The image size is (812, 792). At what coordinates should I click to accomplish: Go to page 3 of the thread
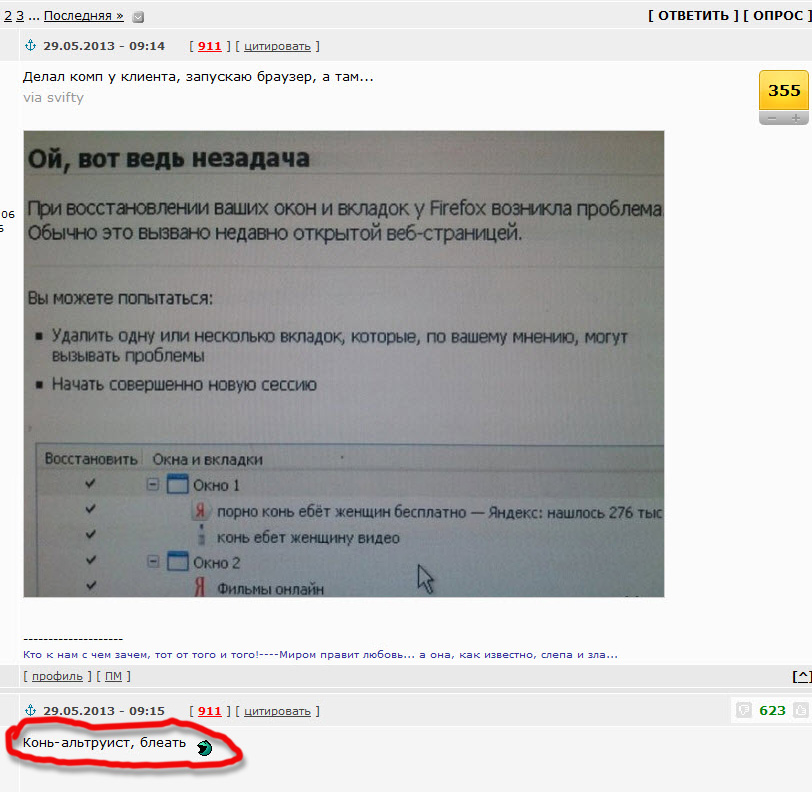coord(20,16)
